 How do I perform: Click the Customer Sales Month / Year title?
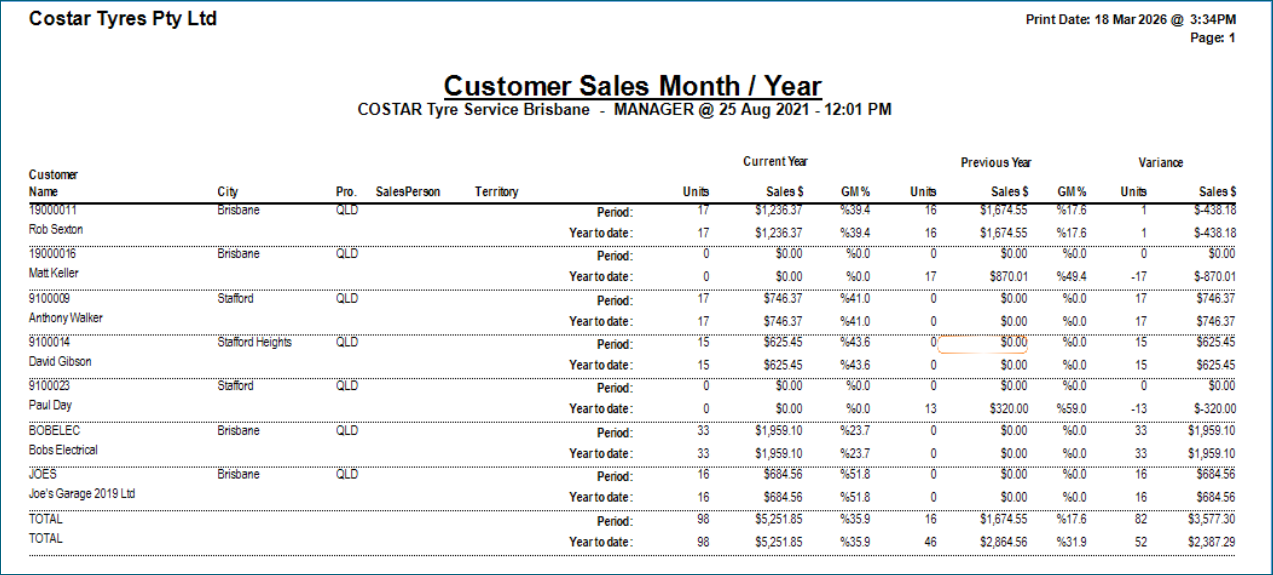(632, 85)
